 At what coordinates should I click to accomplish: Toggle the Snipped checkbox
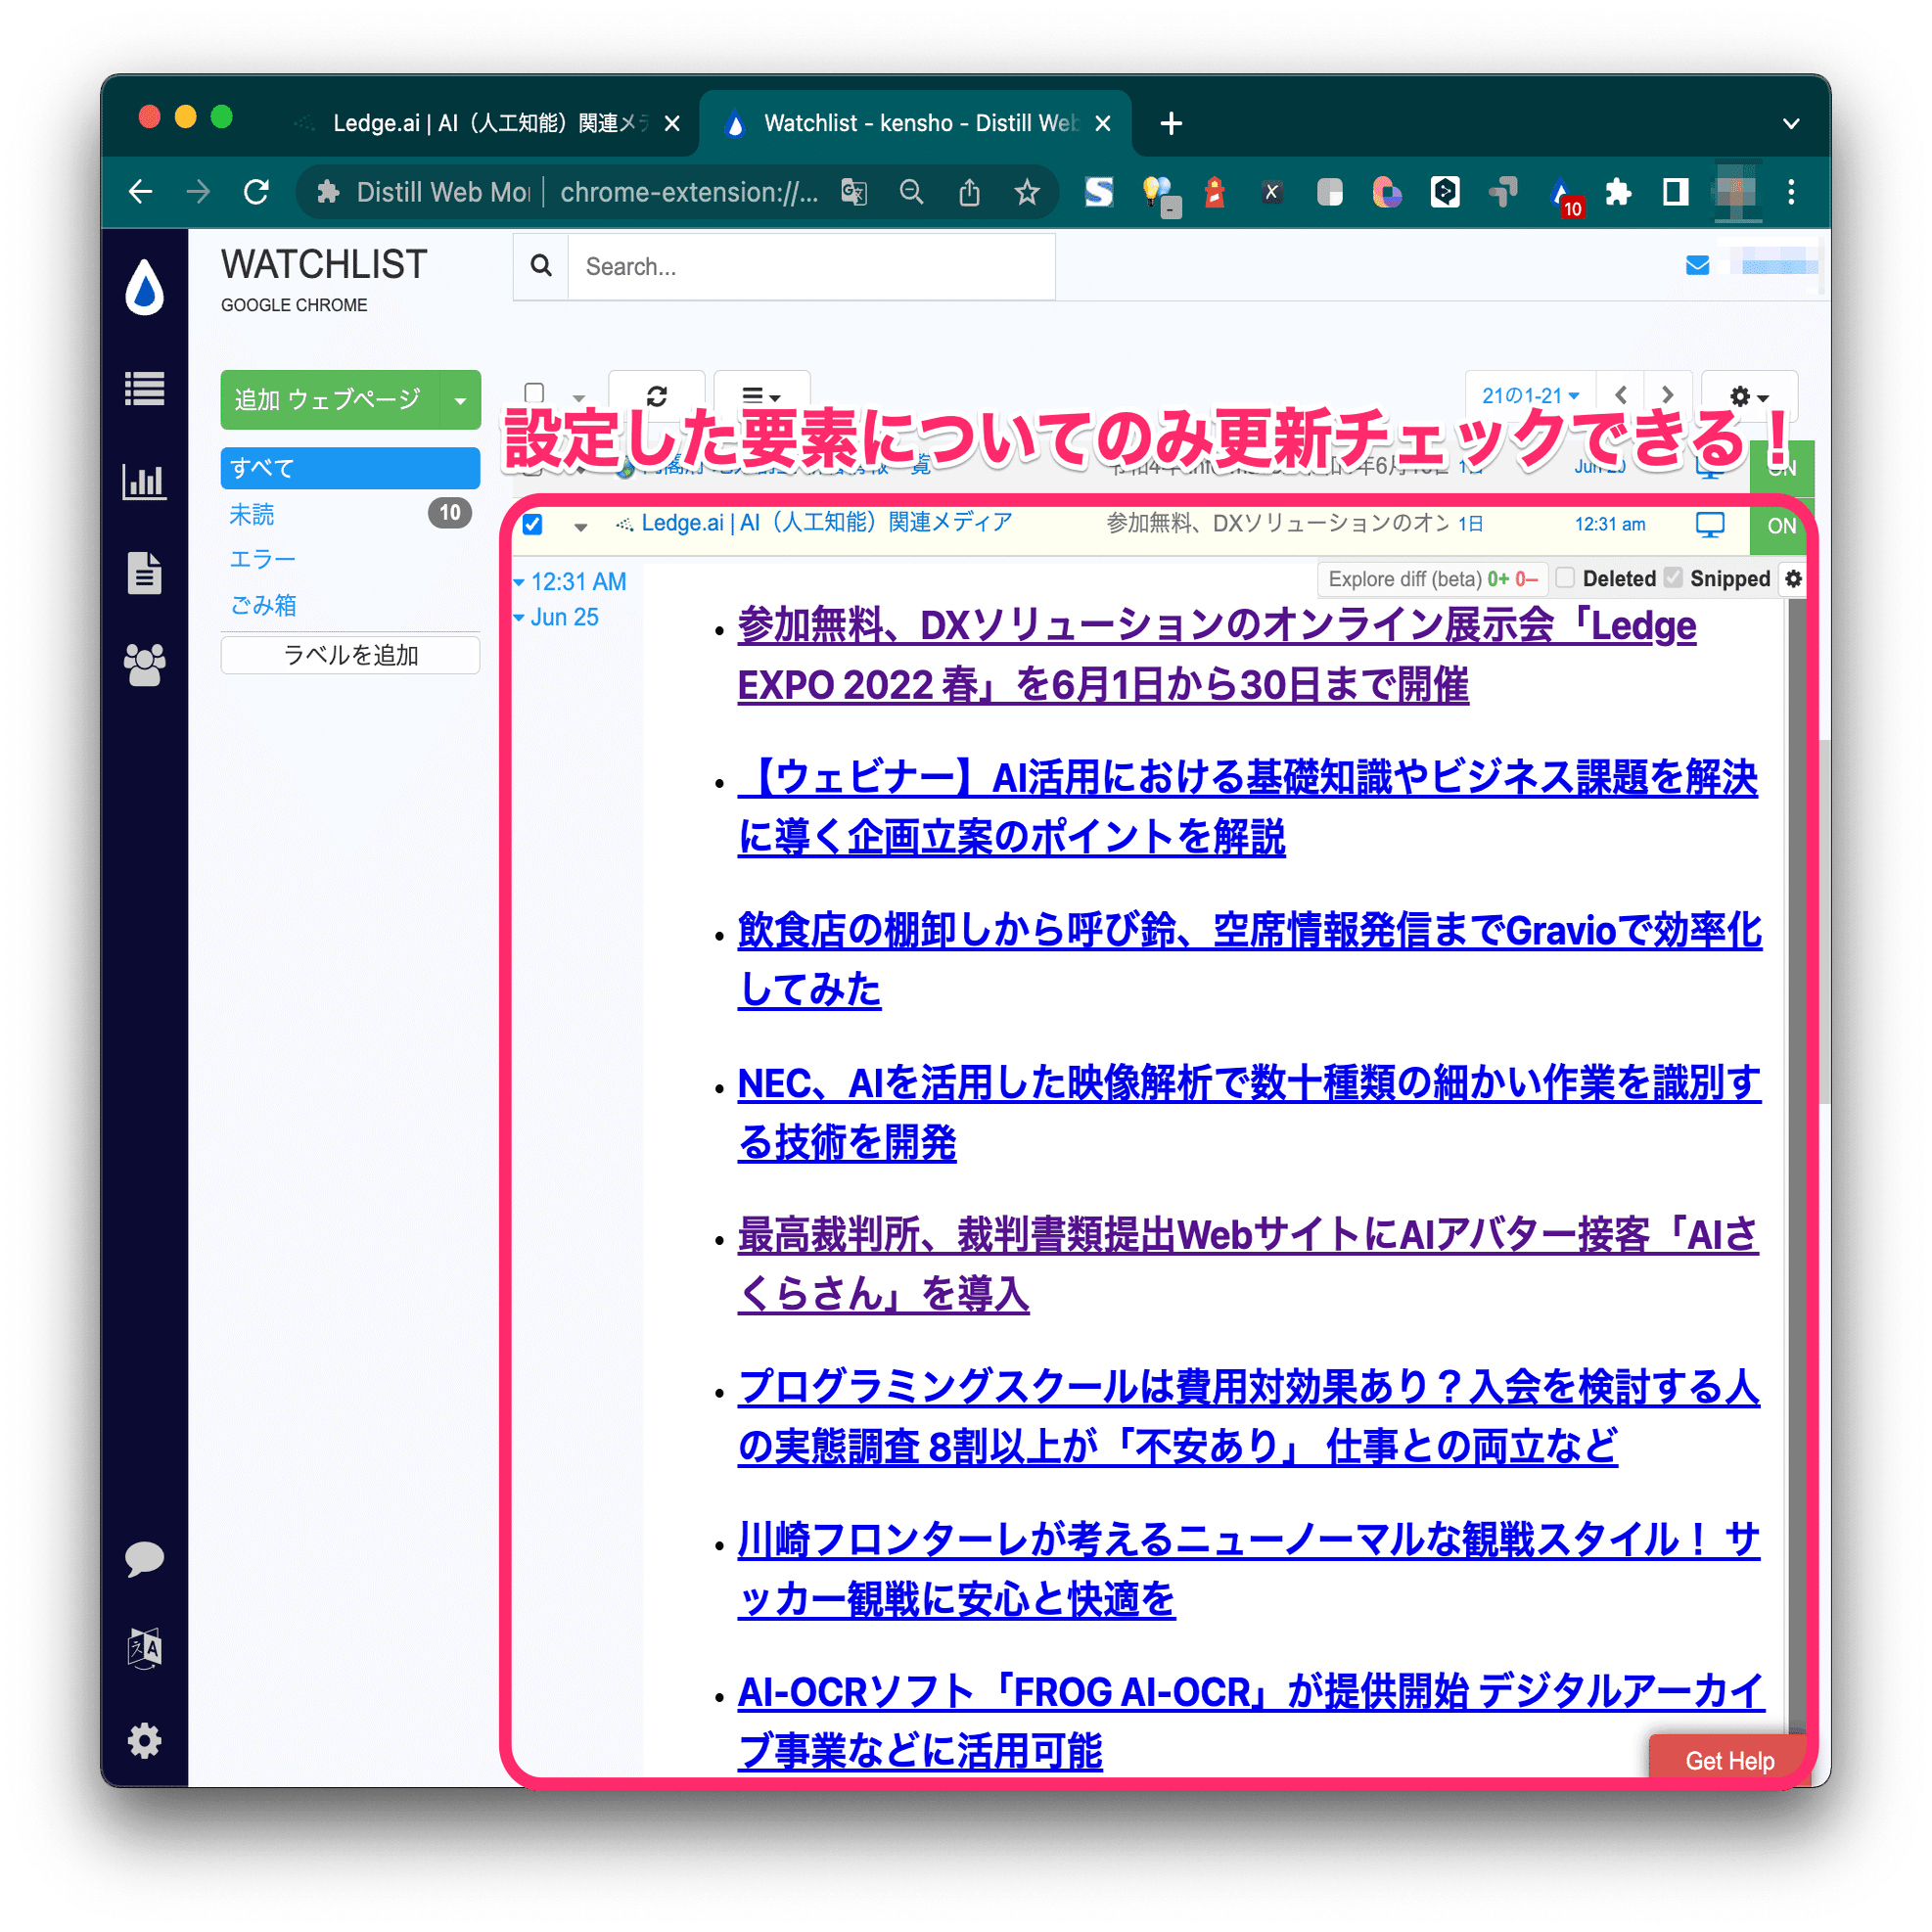tap(1673, 577)
